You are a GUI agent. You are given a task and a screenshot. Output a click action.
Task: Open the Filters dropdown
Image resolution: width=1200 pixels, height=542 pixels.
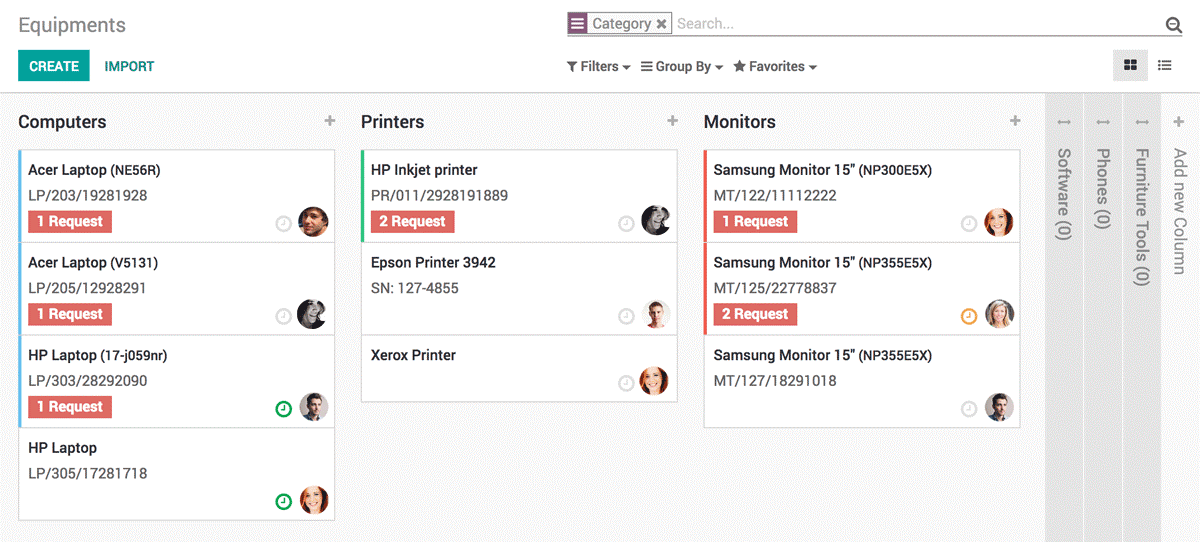(x=598, y=67)
